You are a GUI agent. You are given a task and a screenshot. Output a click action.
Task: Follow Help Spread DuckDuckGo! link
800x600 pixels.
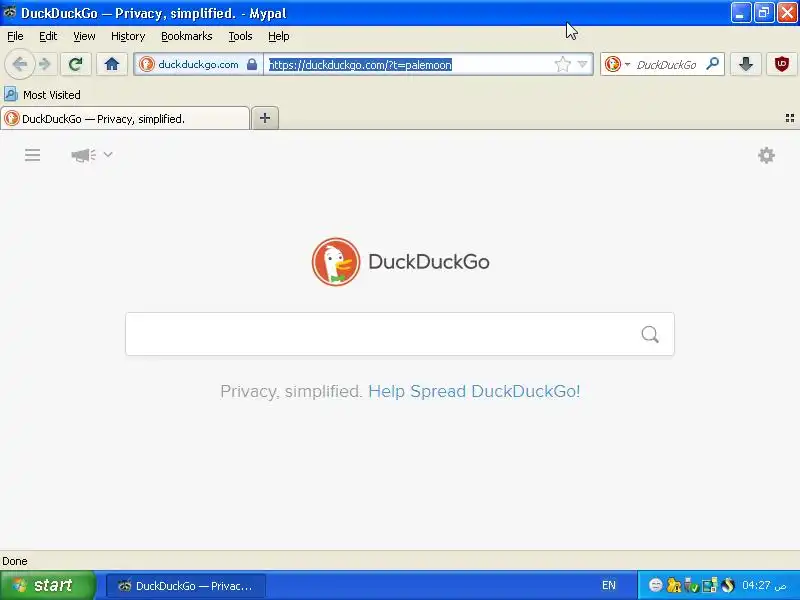point(474,391)
